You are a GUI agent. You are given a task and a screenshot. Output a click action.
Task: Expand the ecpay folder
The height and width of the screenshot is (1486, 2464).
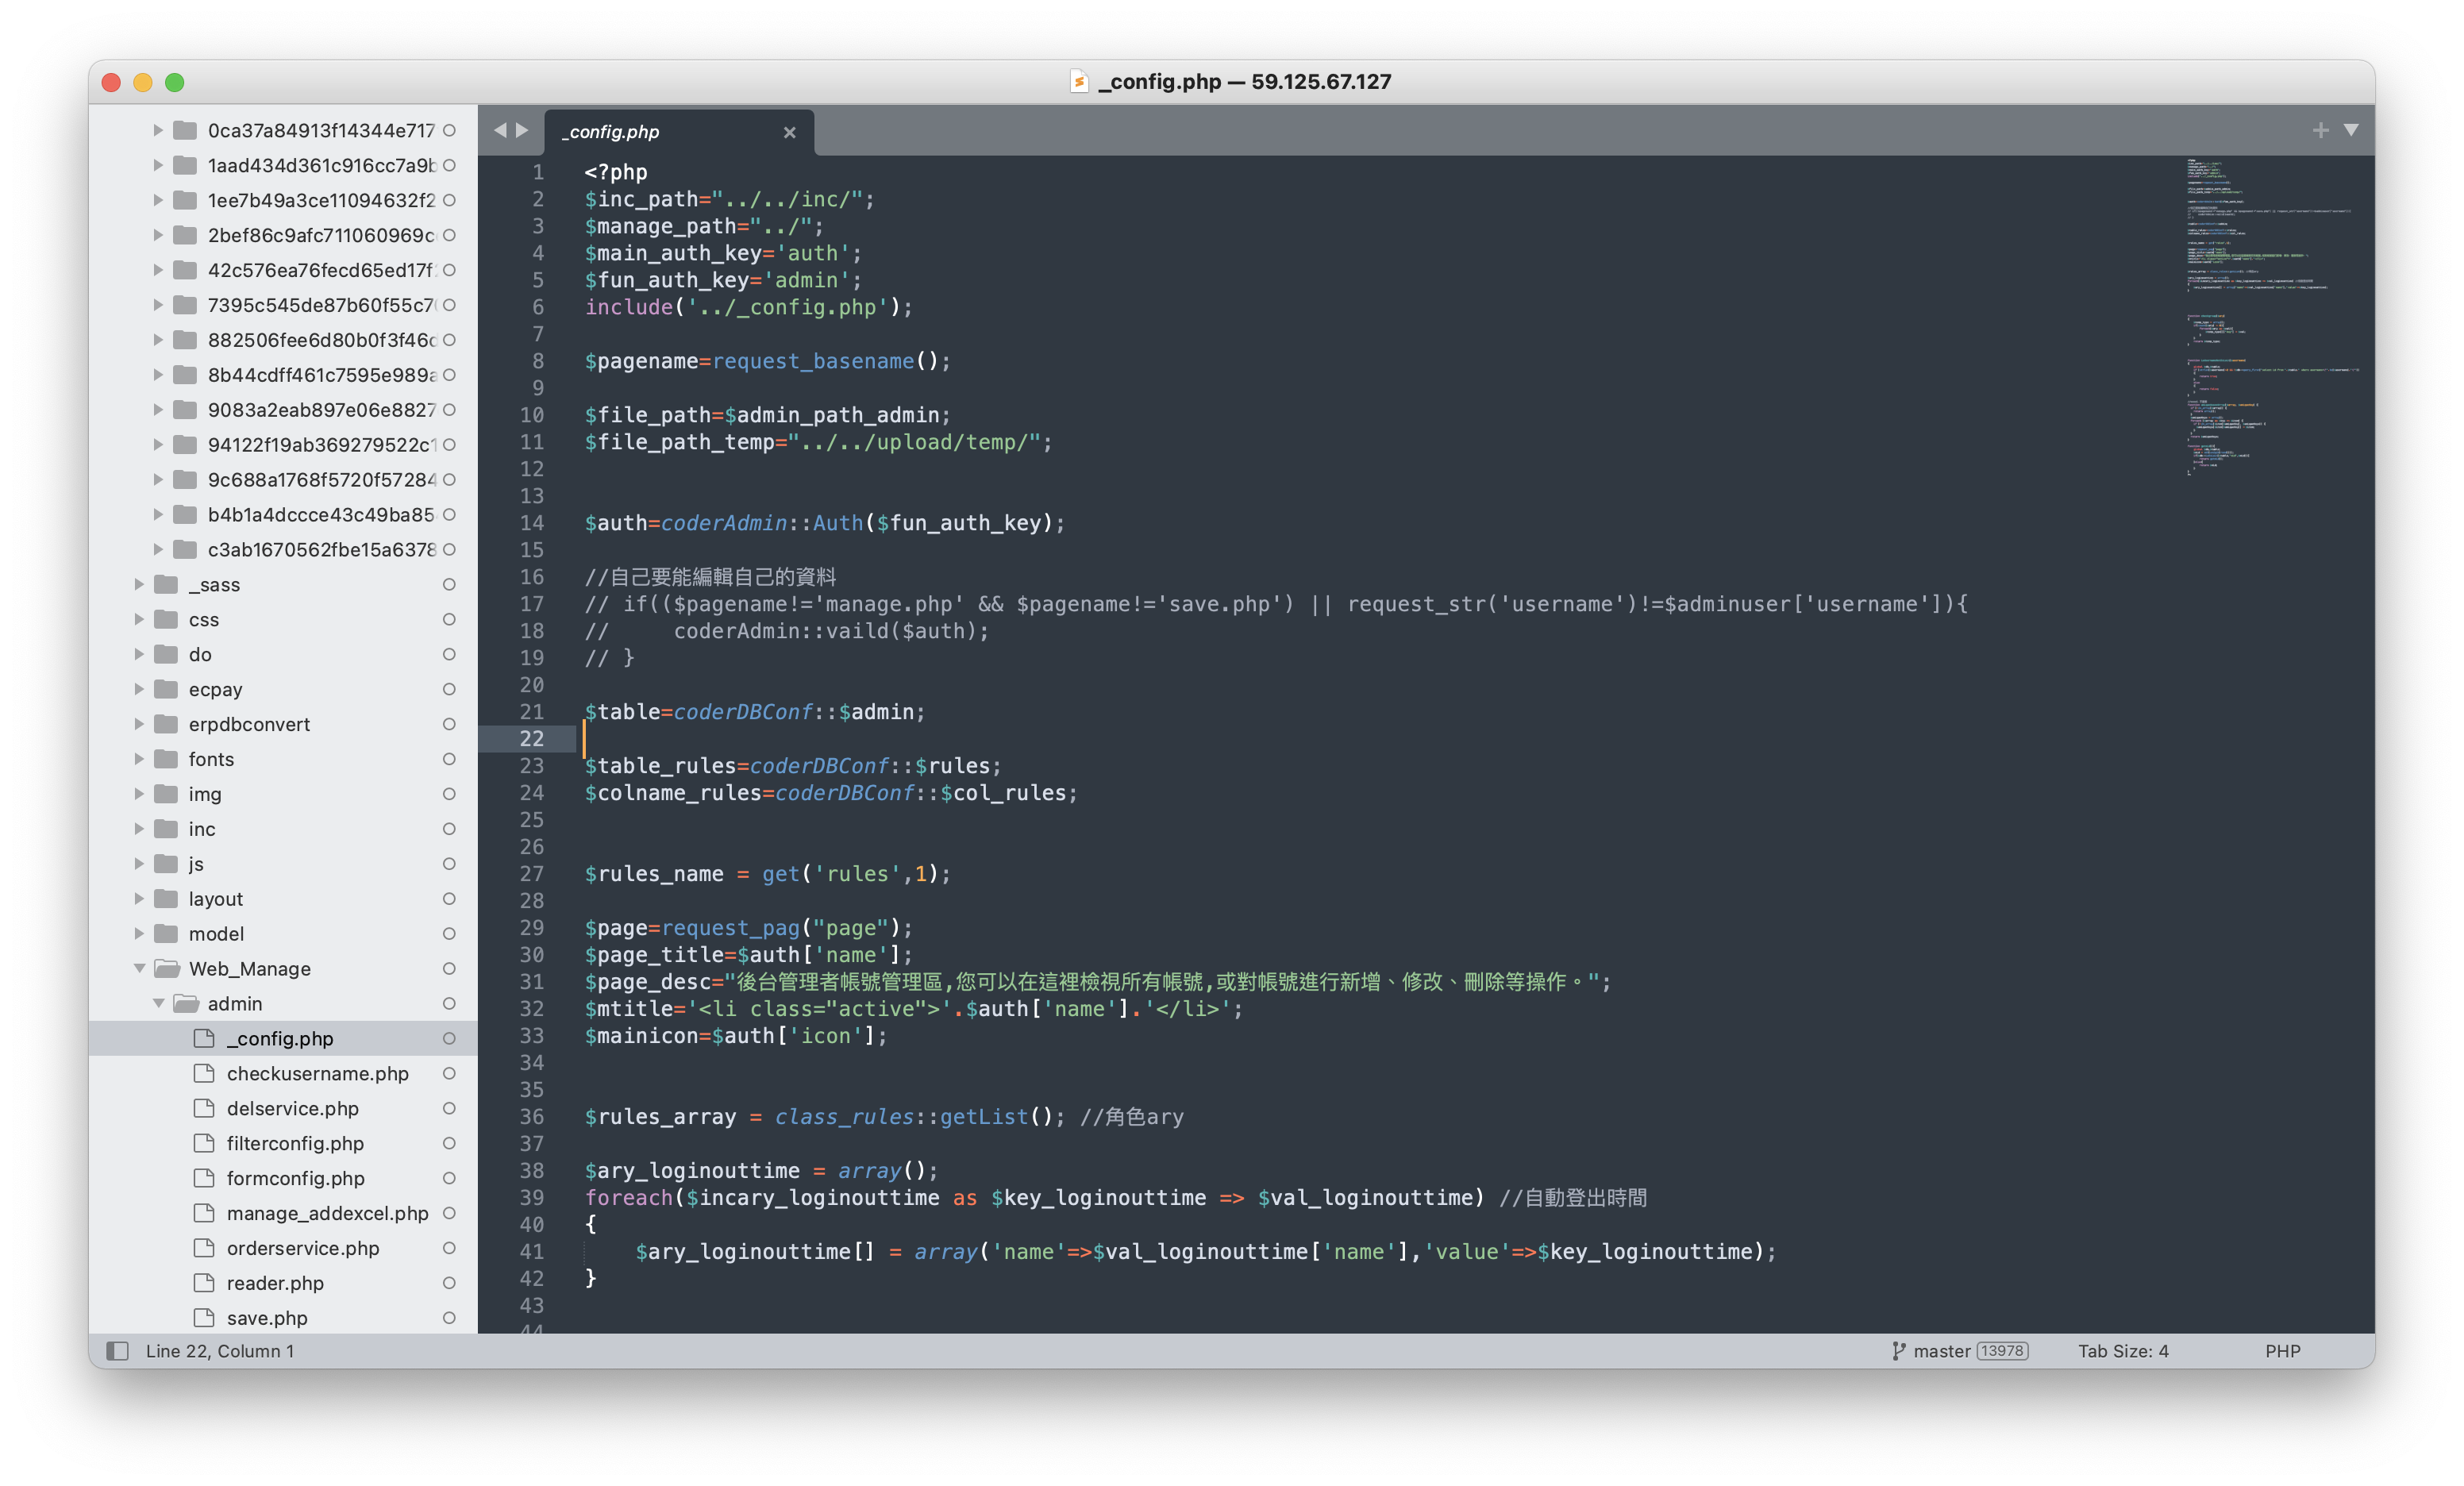(139, 688)
